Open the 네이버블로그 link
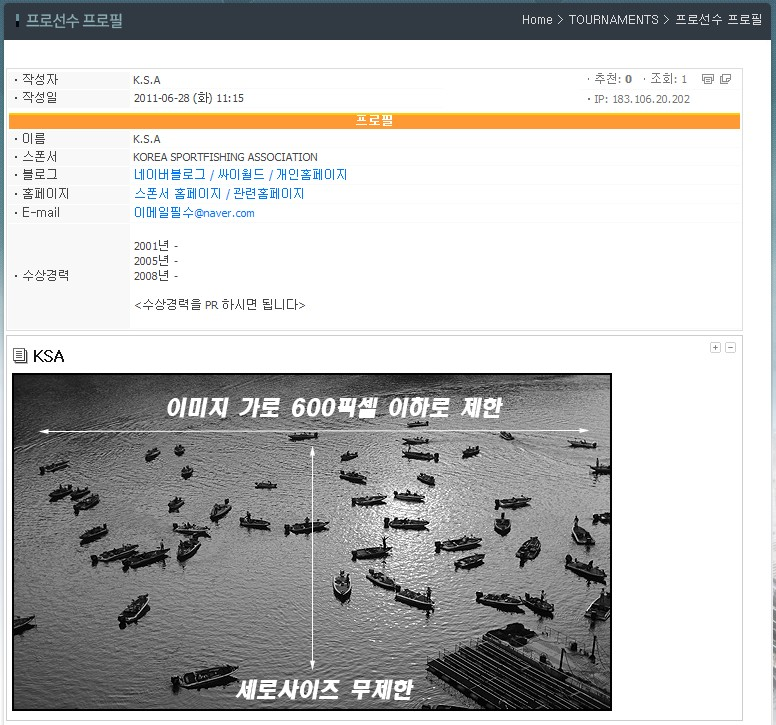This screenshot has height=725, width=776. pyautogui.click(x=170, y=174)
